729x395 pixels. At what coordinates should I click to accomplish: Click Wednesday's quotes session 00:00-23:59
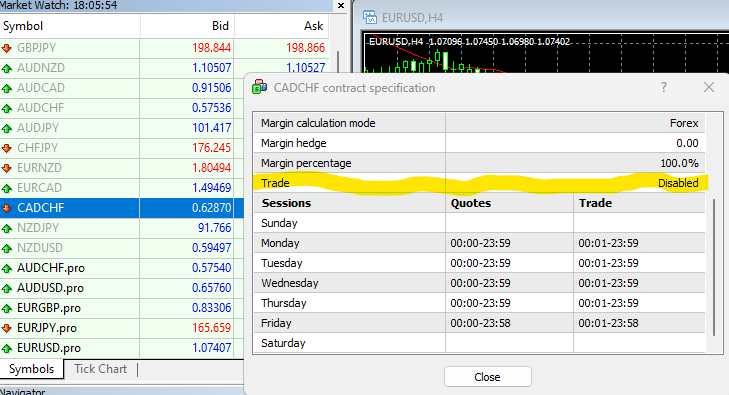point(480,283)
